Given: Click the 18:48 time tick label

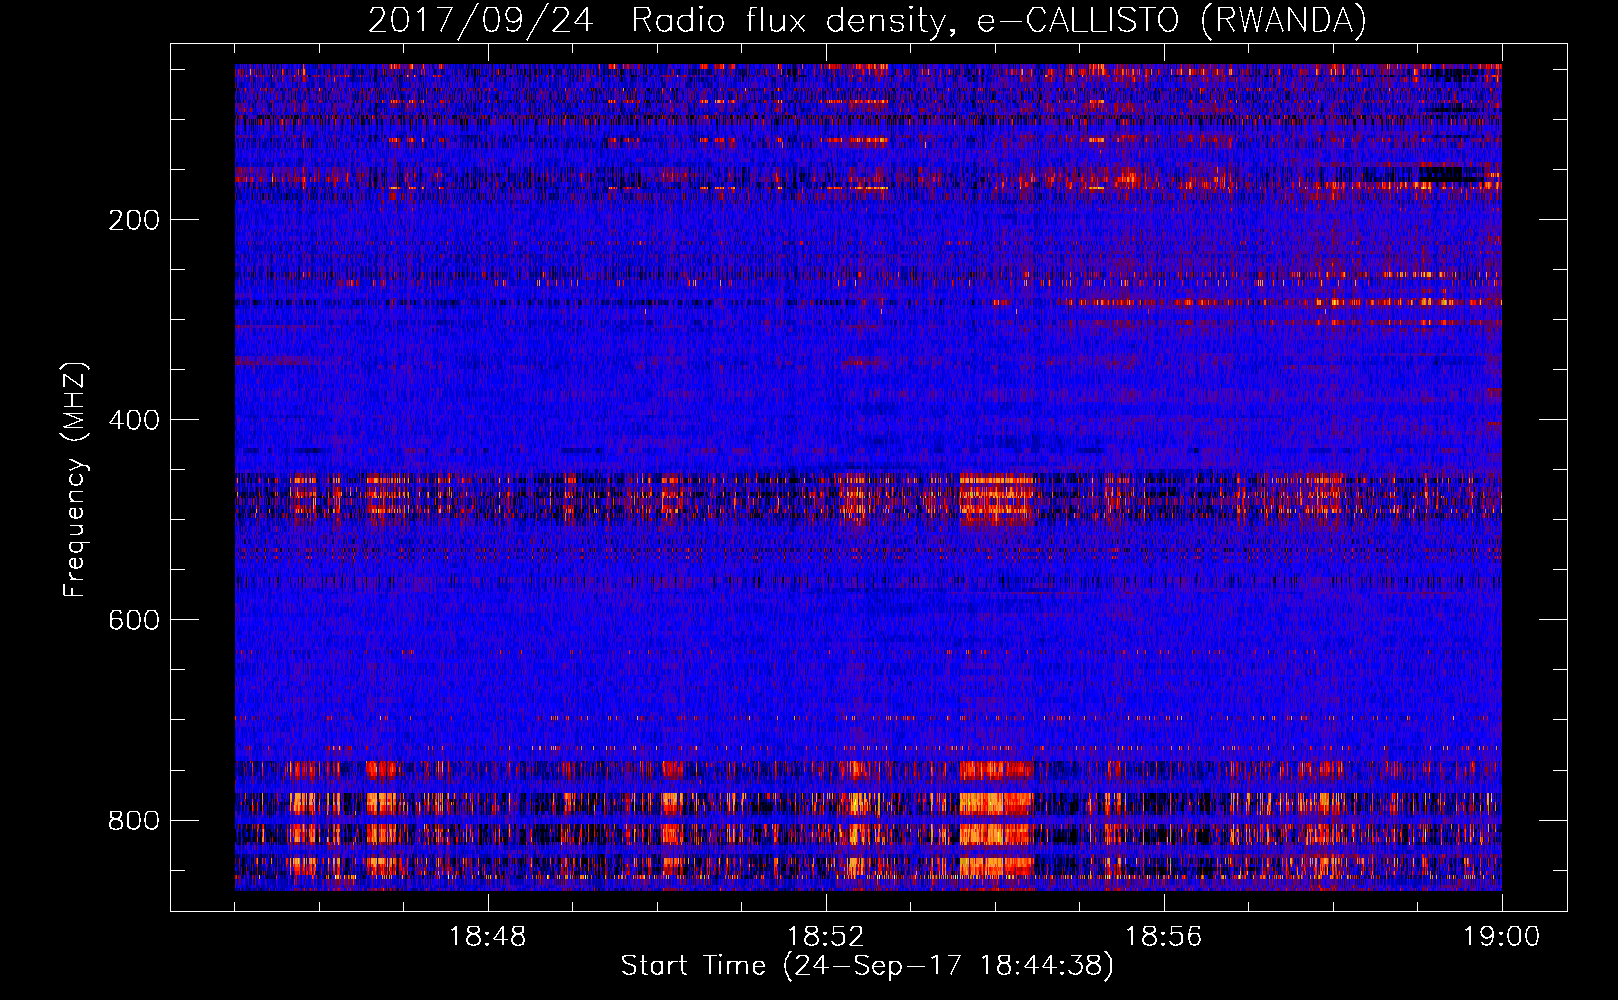Looking at the screenshot, I should 488,937.
